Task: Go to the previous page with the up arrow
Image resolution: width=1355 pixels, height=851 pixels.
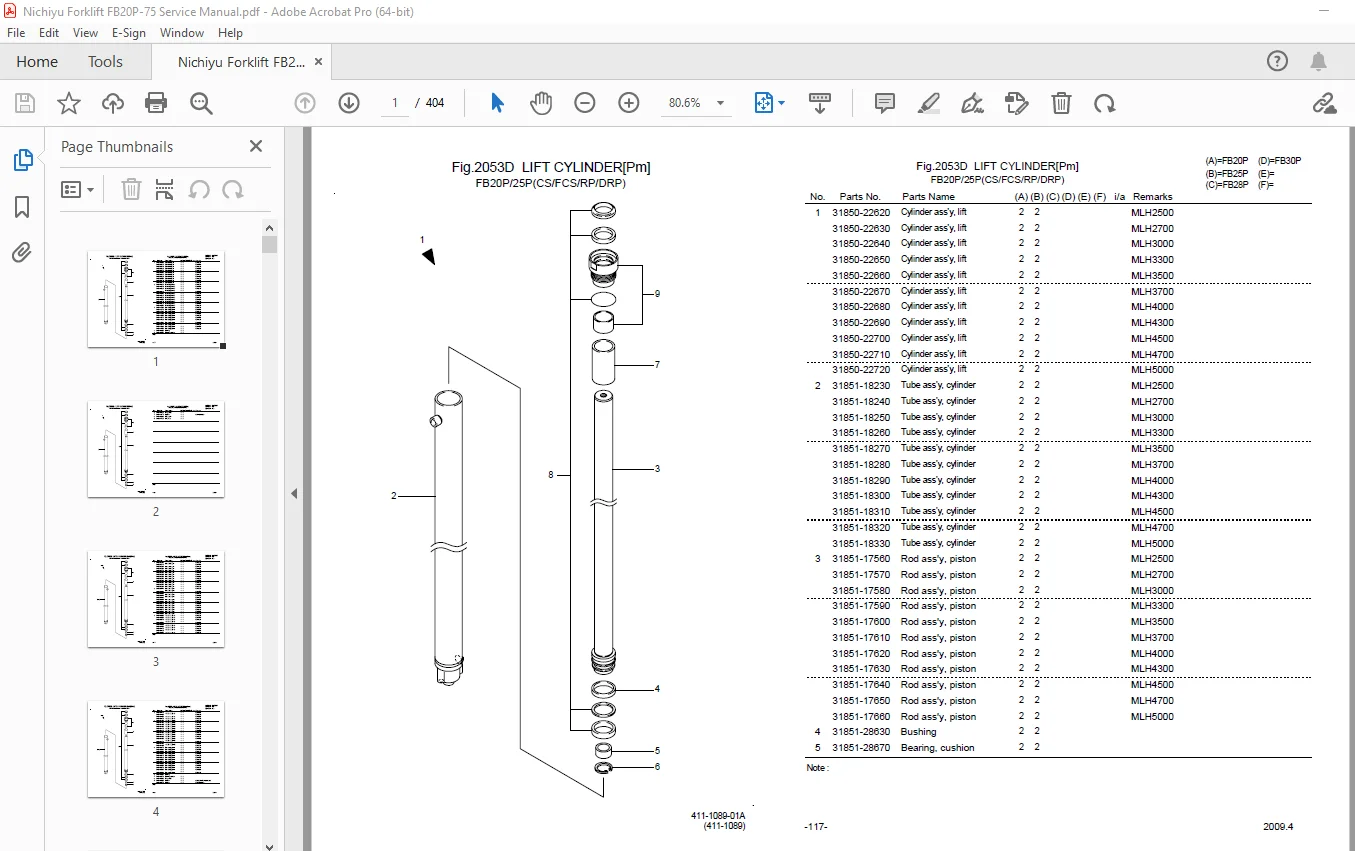Action: (x=305, y=103)
